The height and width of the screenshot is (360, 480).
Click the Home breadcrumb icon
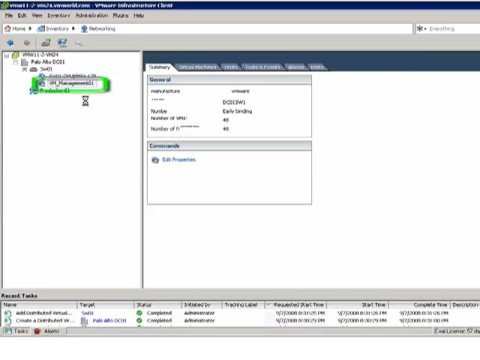(8, 29)
